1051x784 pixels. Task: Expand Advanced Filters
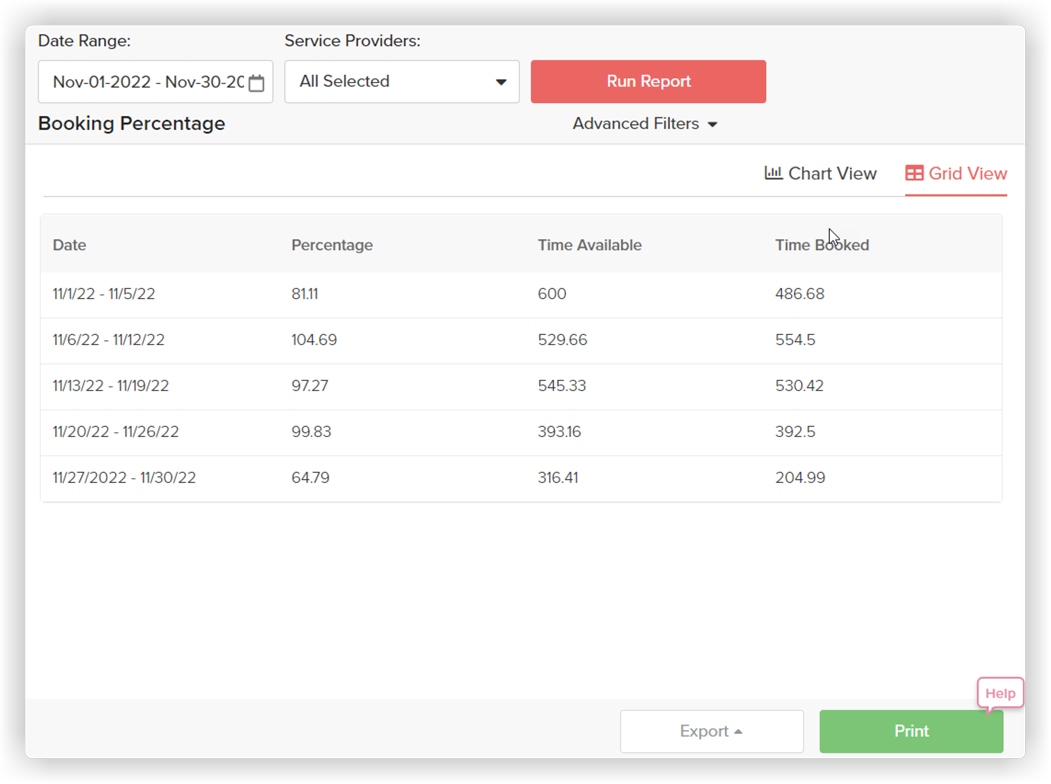[x=645, y=124]
